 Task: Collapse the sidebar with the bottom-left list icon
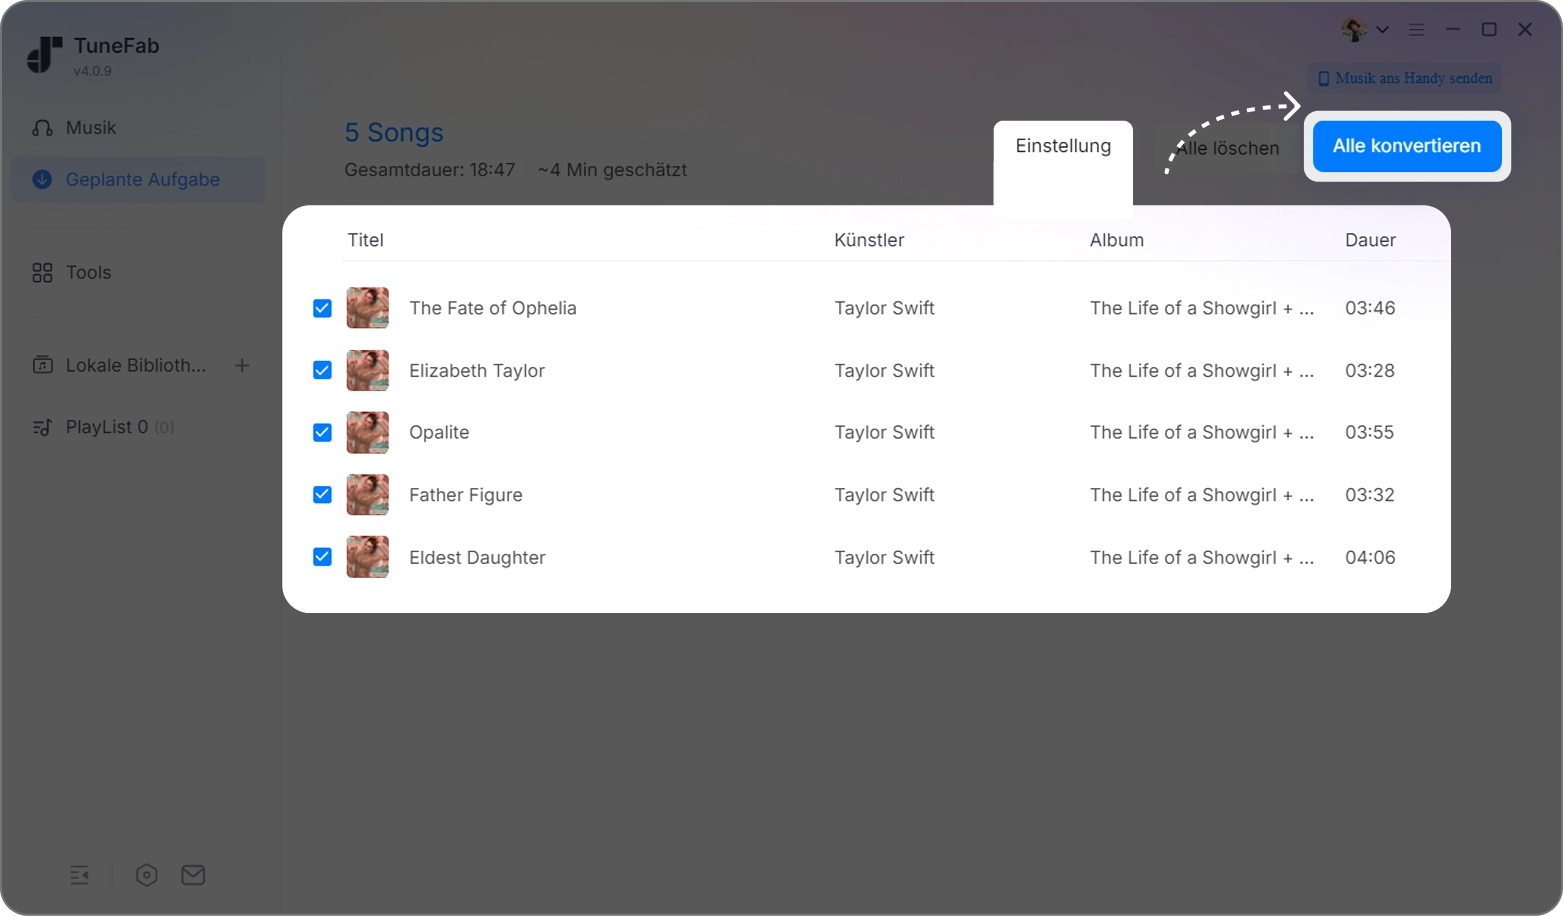point(79,875)
